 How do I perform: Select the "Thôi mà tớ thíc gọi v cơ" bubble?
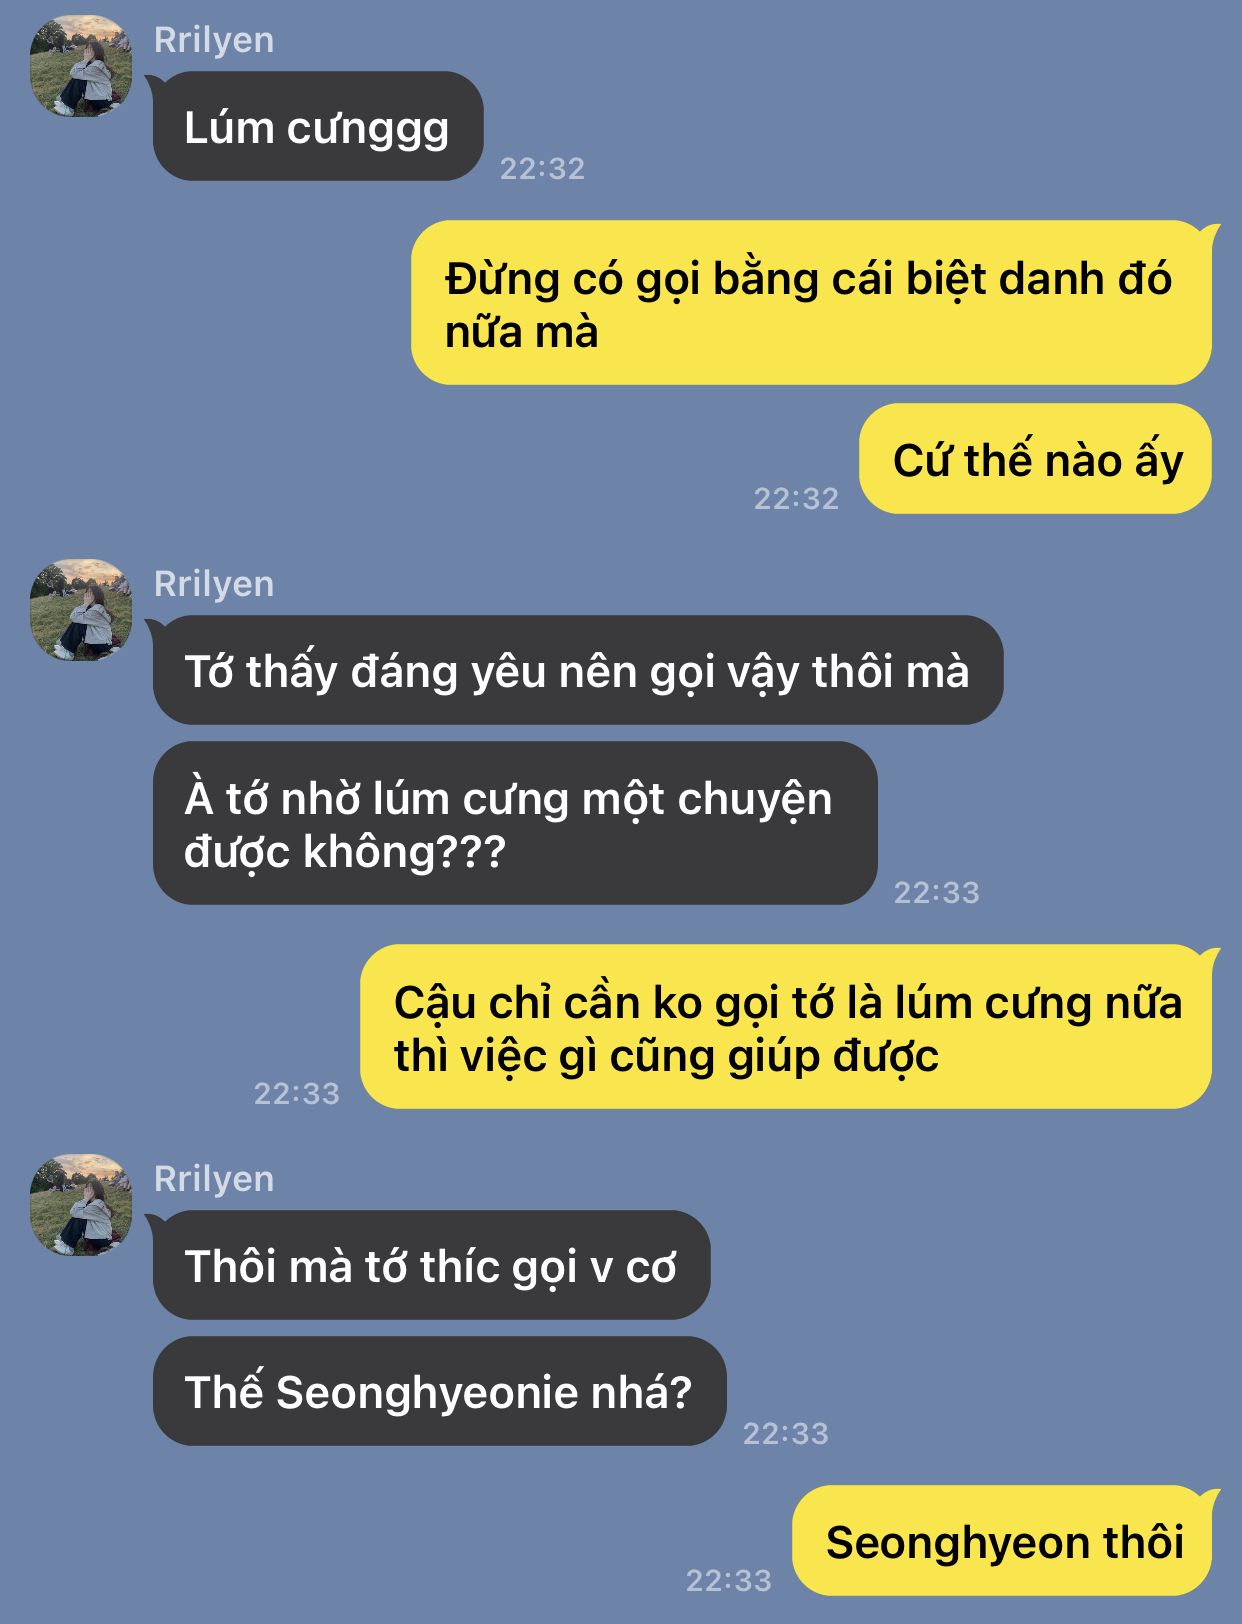point(431,1265)
